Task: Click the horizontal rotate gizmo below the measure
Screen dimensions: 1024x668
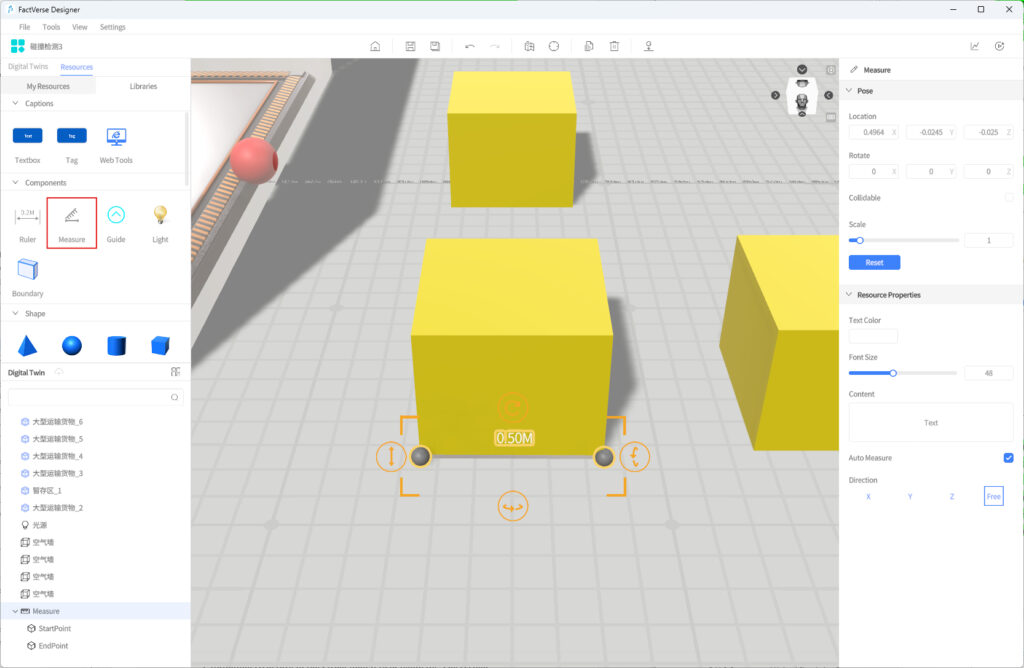Action: point(513,507)
